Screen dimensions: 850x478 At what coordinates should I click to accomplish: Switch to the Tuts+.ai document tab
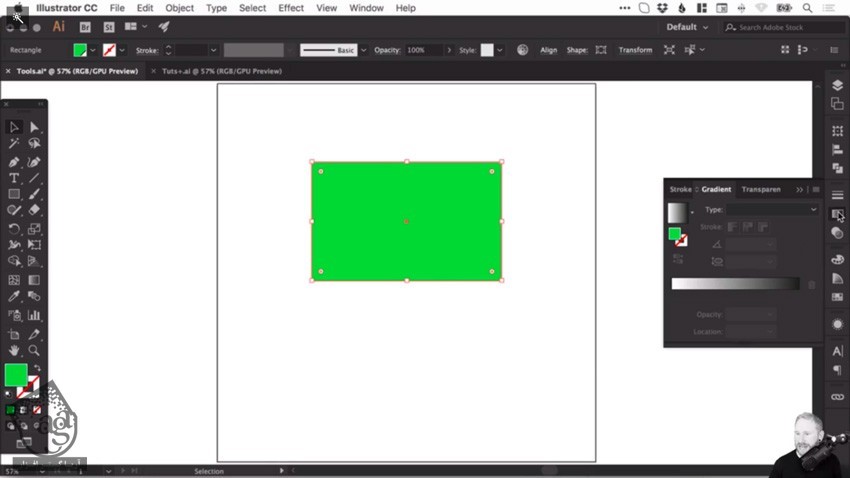pos(222,71)
